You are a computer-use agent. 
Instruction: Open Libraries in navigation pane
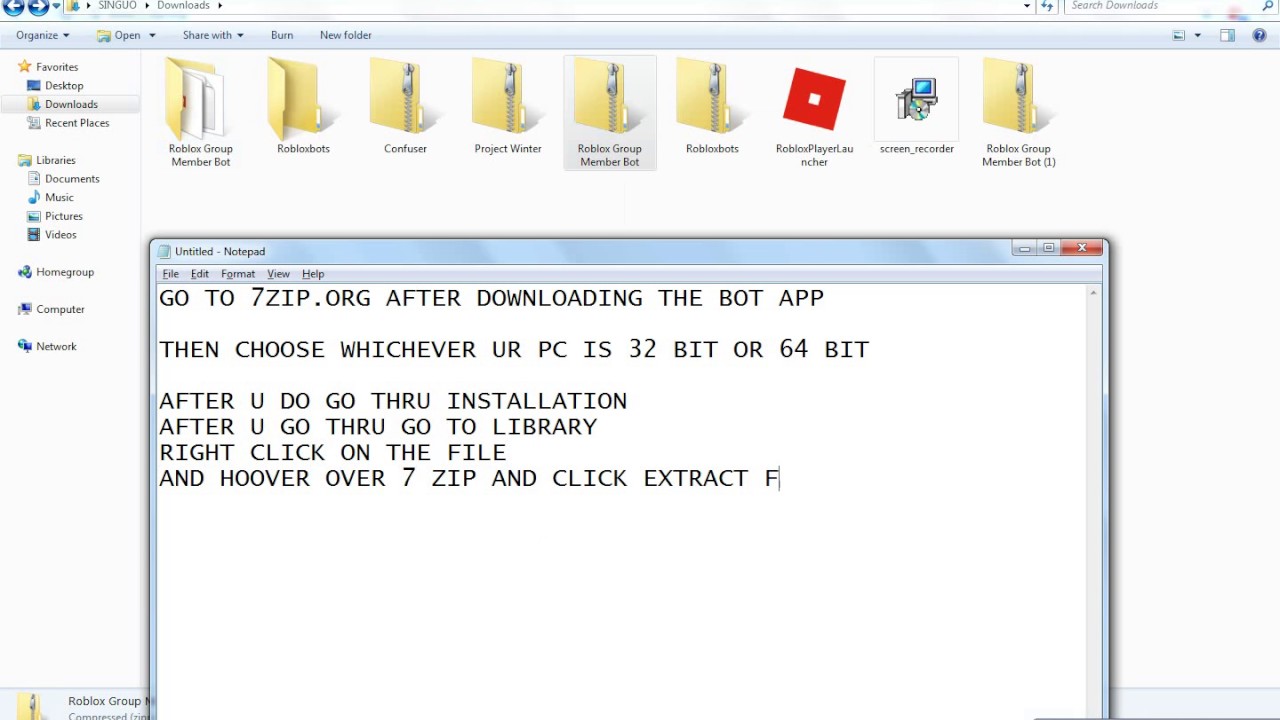pos(55,160)
